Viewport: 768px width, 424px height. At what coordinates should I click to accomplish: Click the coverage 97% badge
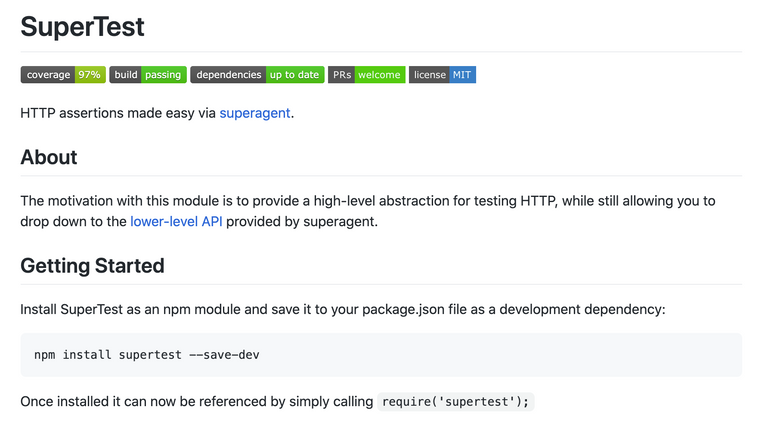click(x=63, y=75)
